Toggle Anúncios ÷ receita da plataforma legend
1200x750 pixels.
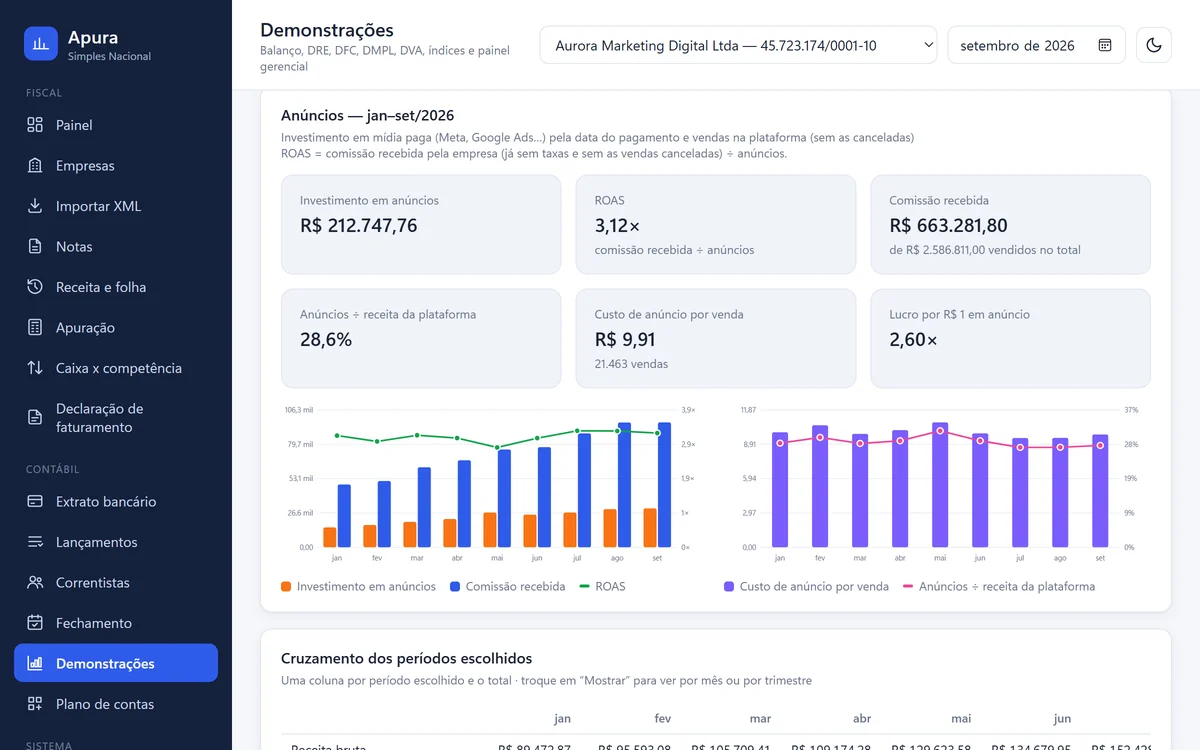click(999, 587)
